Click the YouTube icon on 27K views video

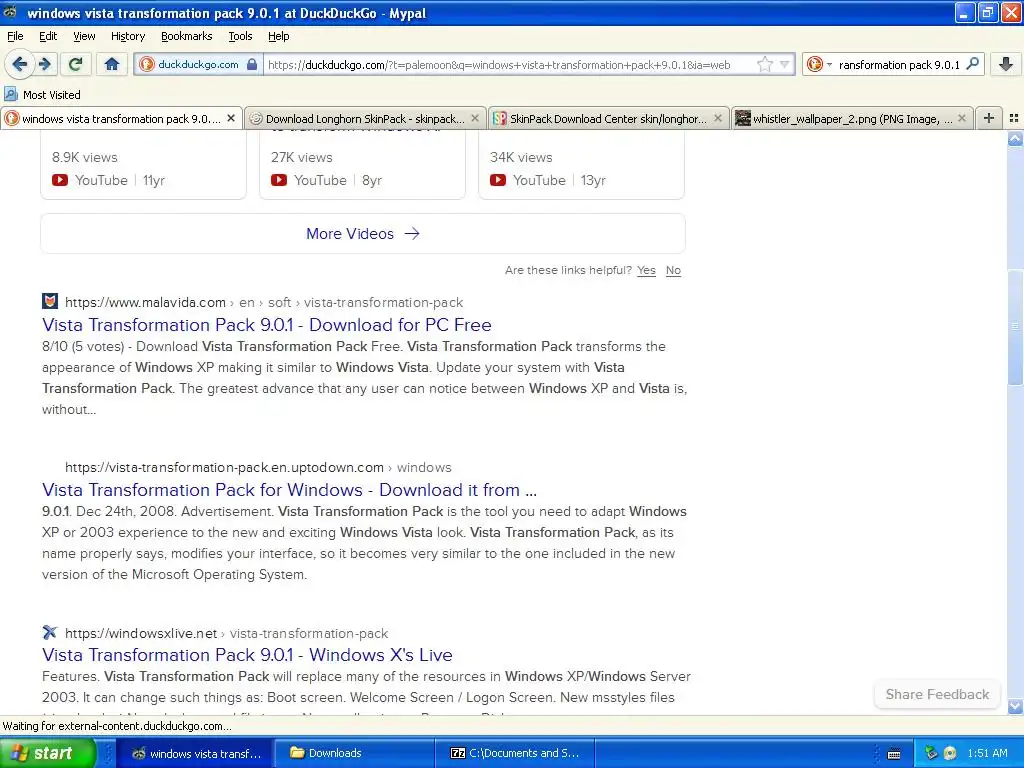pos(279,180)
